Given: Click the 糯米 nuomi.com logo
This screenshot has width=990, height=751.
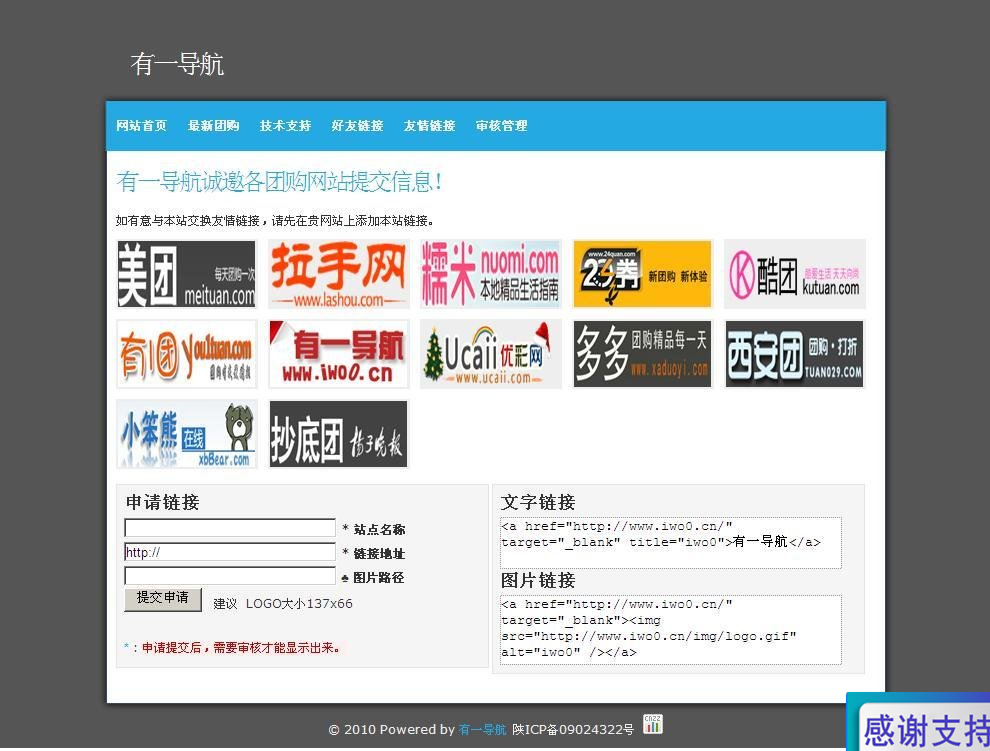Looking at the screenshot, I should 491,273.
